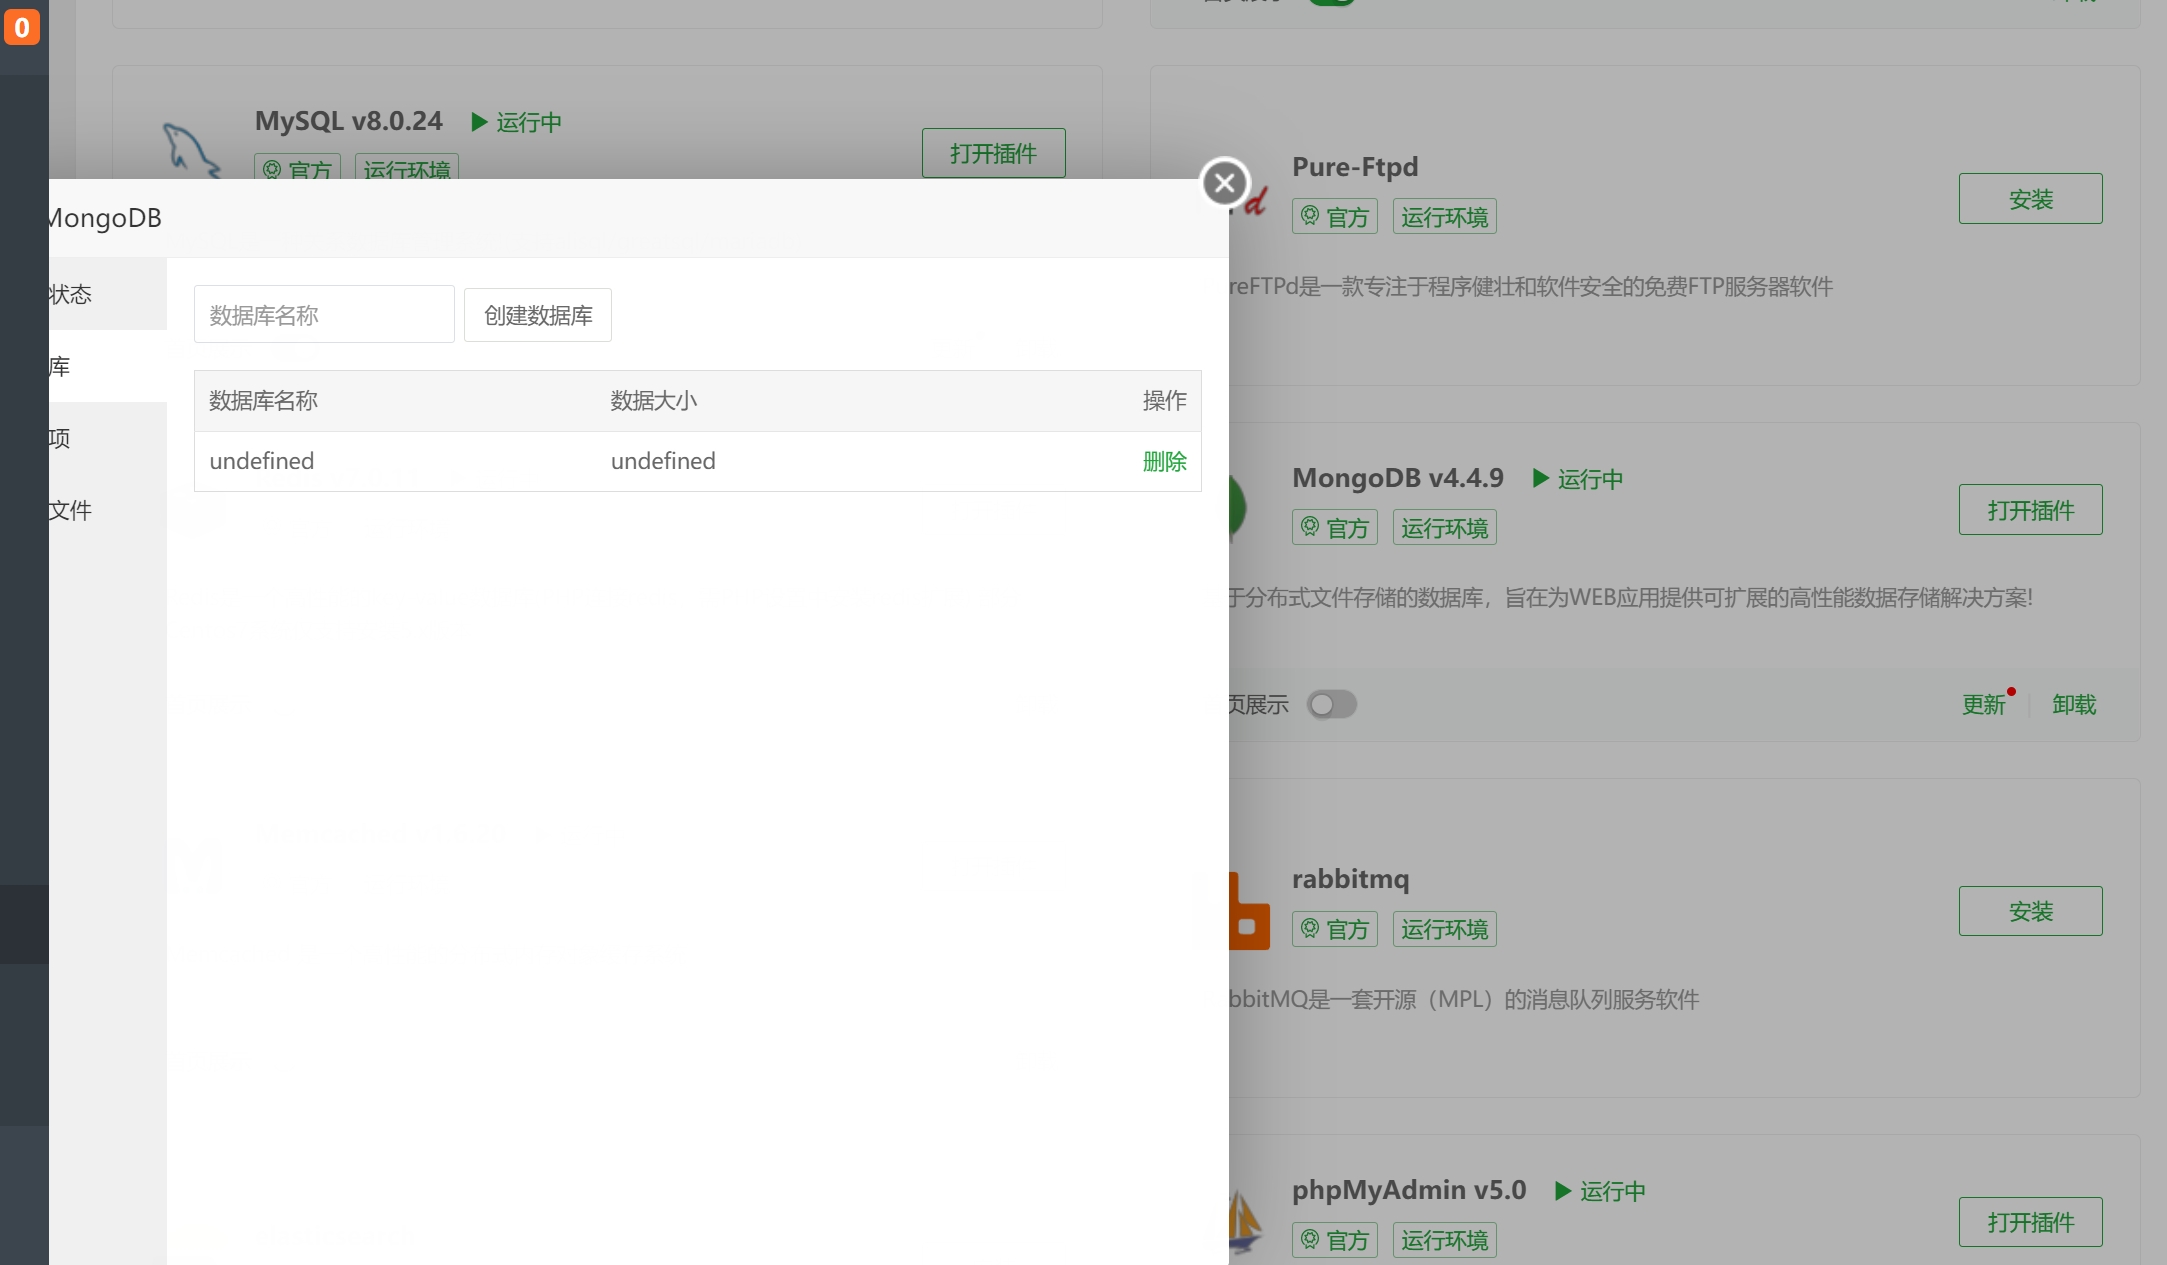Delete the undefined database row via 删除
Viewport: 2167px width, 1265px height.
(1165, 461)
